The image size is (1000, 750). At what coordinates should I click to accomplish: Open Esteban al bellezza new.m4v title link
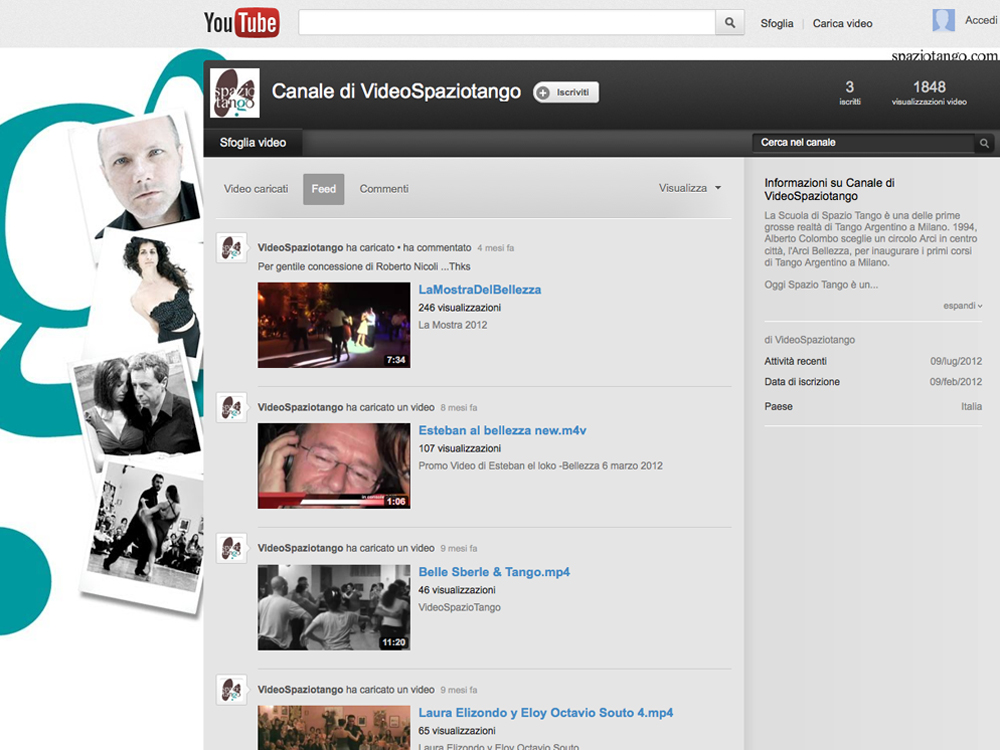coord(502,430)
